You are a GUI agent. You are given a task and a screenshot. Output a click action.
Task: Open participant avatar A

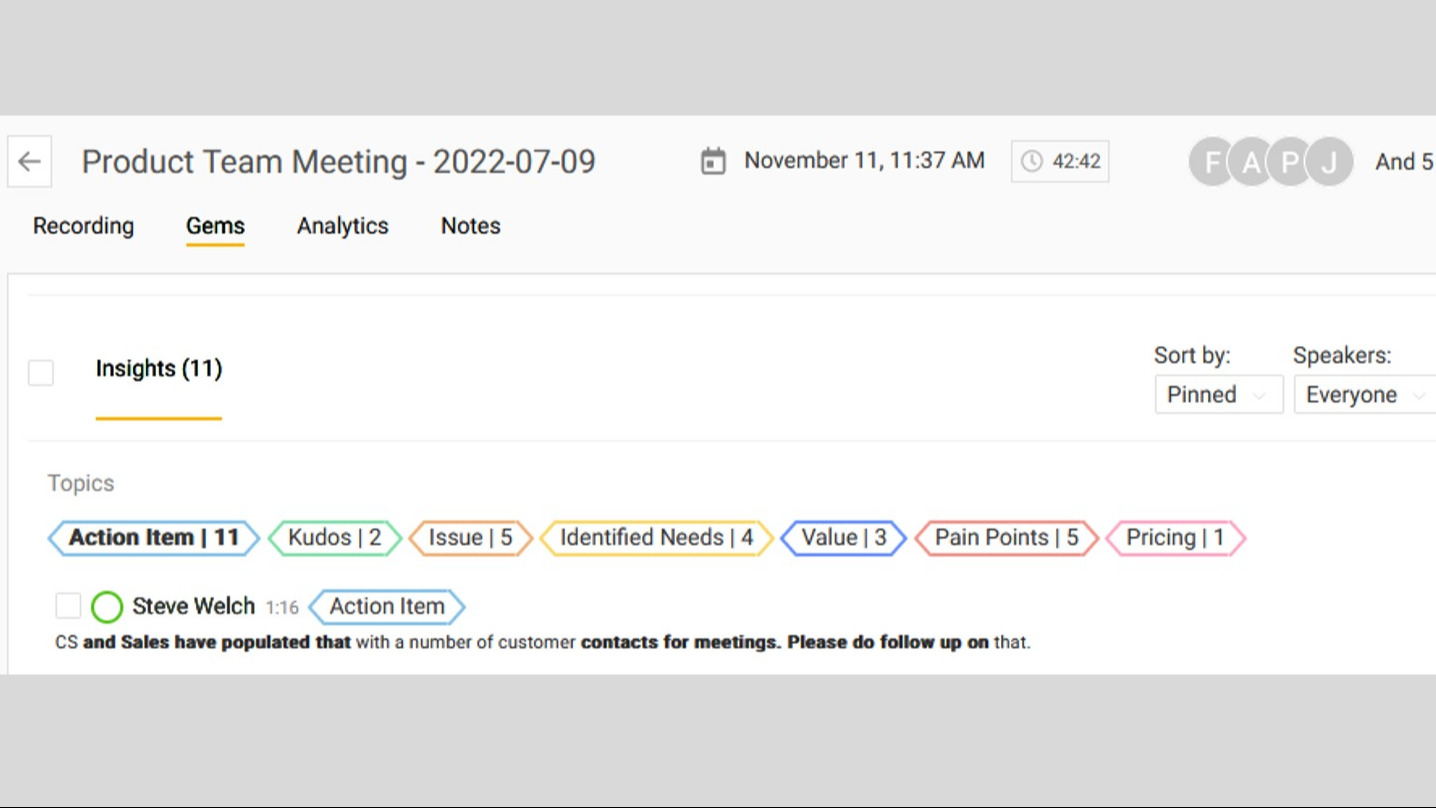[x=1251, y=162]
